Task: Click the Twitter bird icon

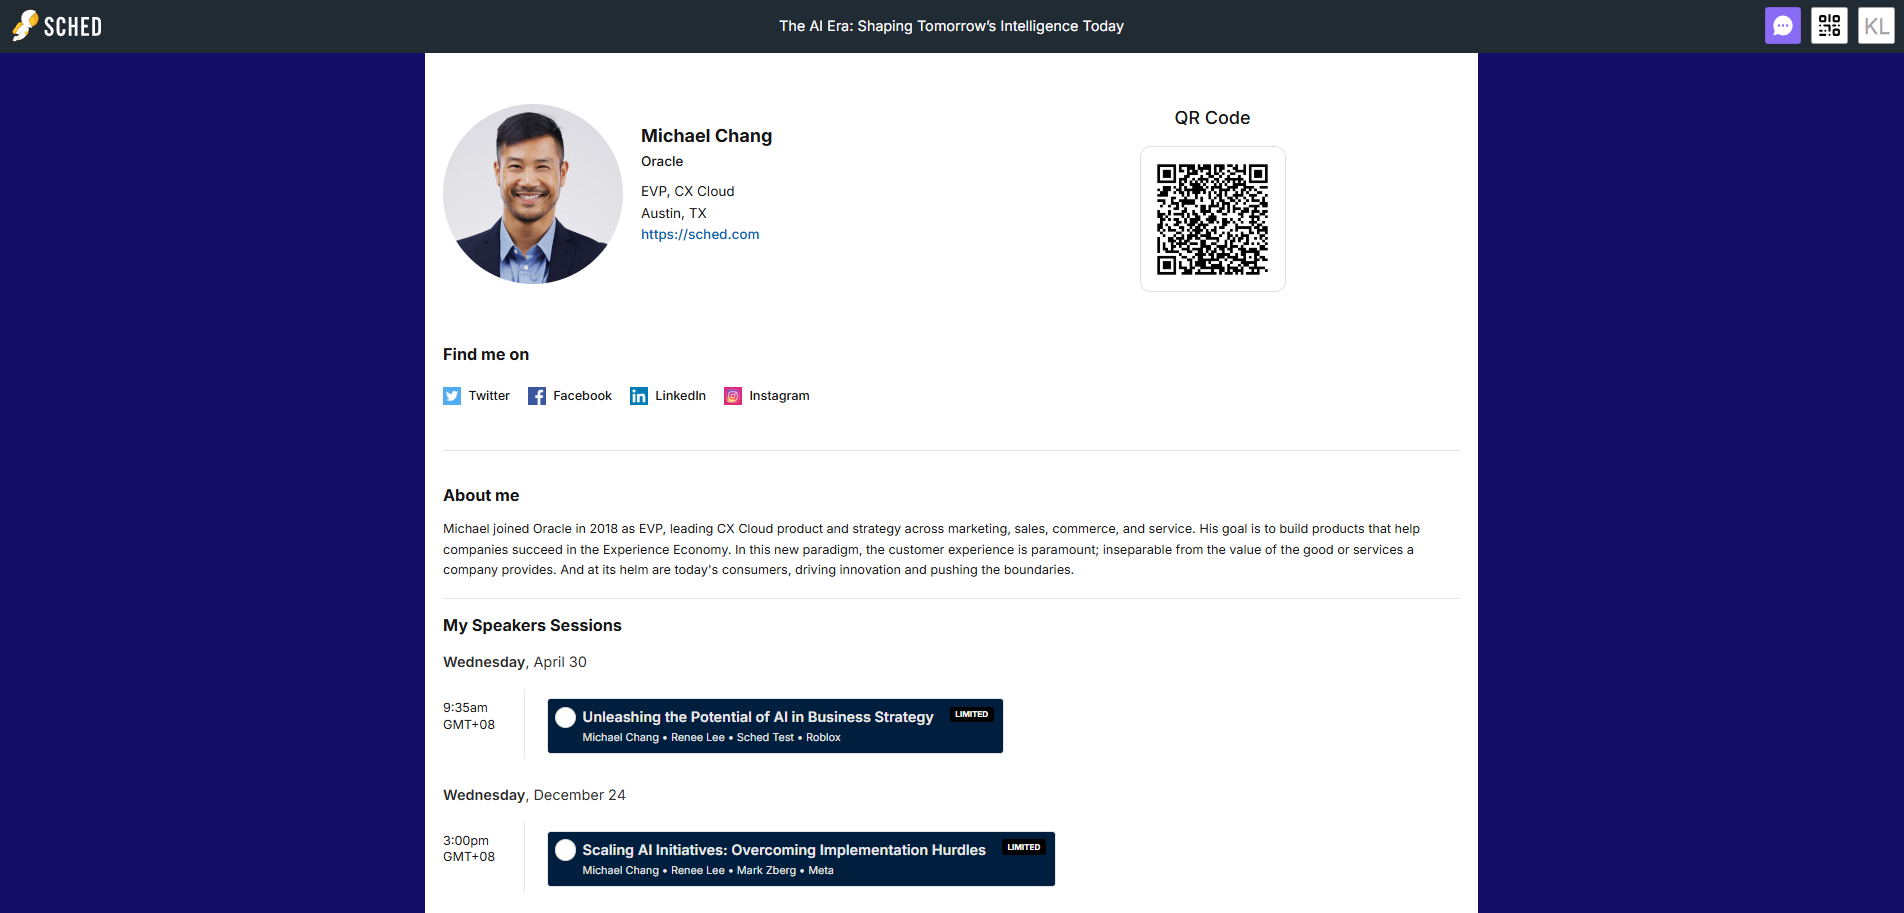Action: pyautogui.click(x=452, y=396)
